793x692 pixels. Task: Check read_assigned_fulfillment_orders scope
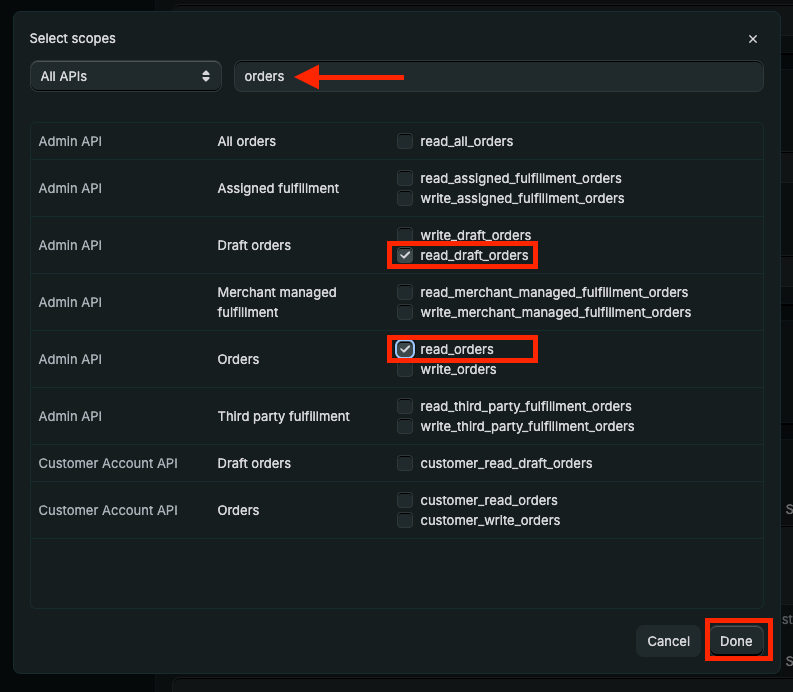[x=405, y=178]
